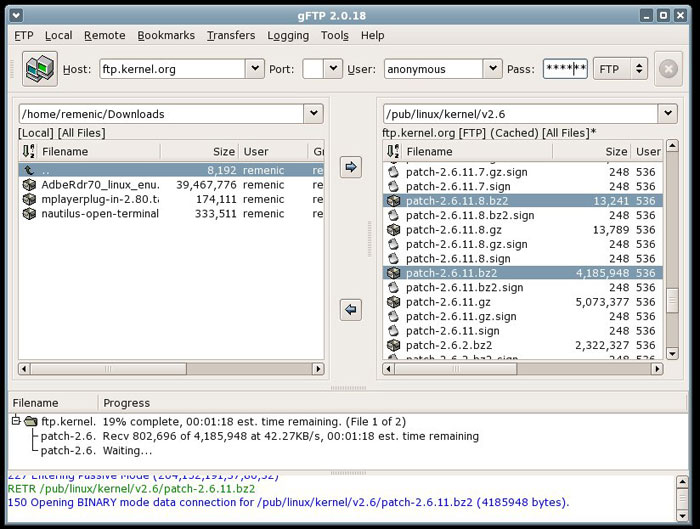Image resolution: width=700 pixels, height=529 pixels.
Task: Click the patch-2.6.11.7.sign file icon
Action: coord(393,186)
